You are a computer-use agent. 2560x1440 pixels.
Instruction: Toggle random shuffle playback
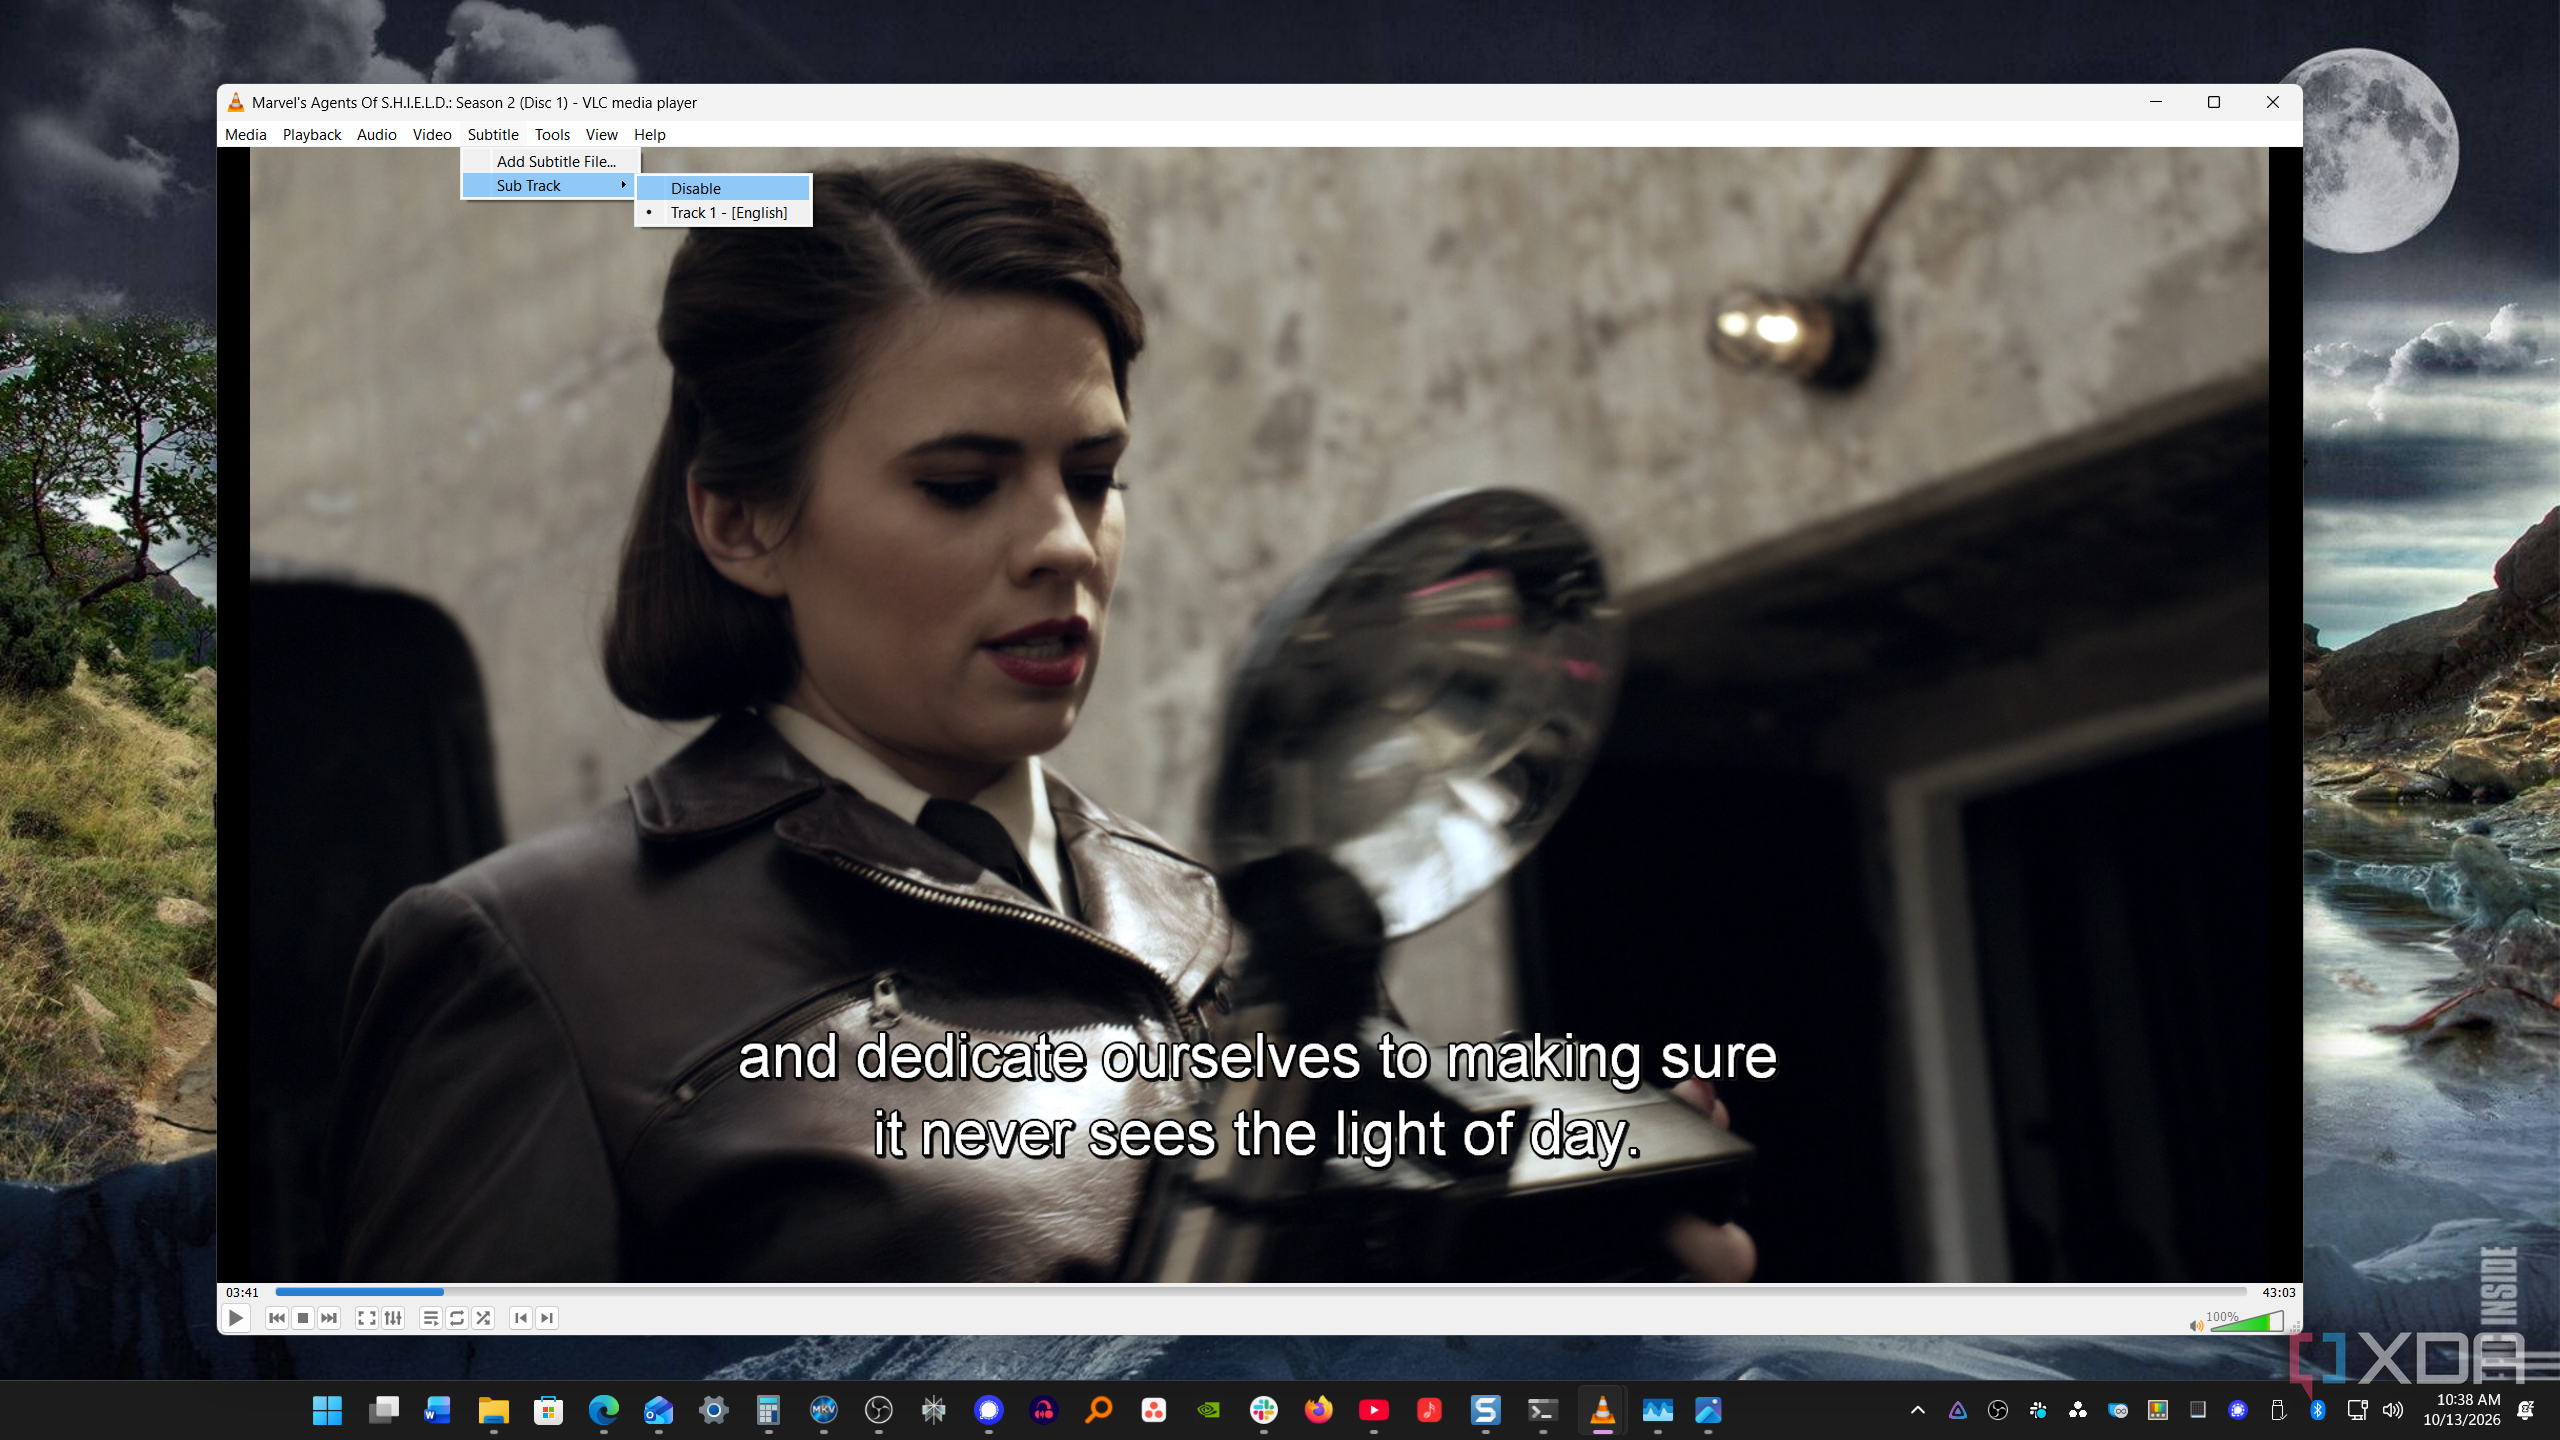click(x=483, y=1318)
